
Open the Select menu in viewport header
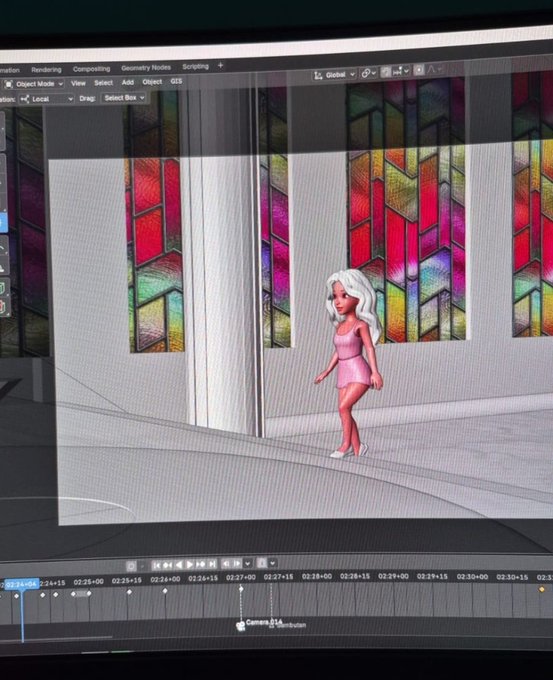[x=103, y=82]
